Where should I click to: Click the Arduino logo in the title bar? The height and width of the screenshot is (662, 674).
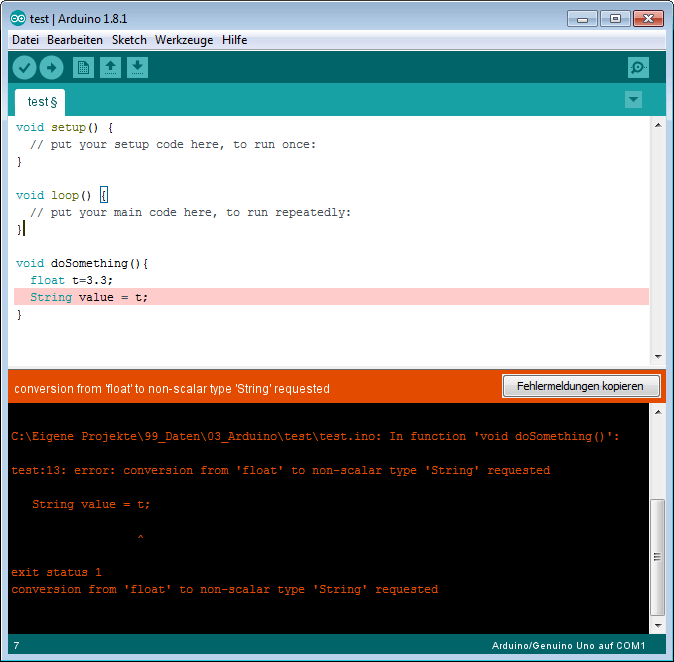18,18
